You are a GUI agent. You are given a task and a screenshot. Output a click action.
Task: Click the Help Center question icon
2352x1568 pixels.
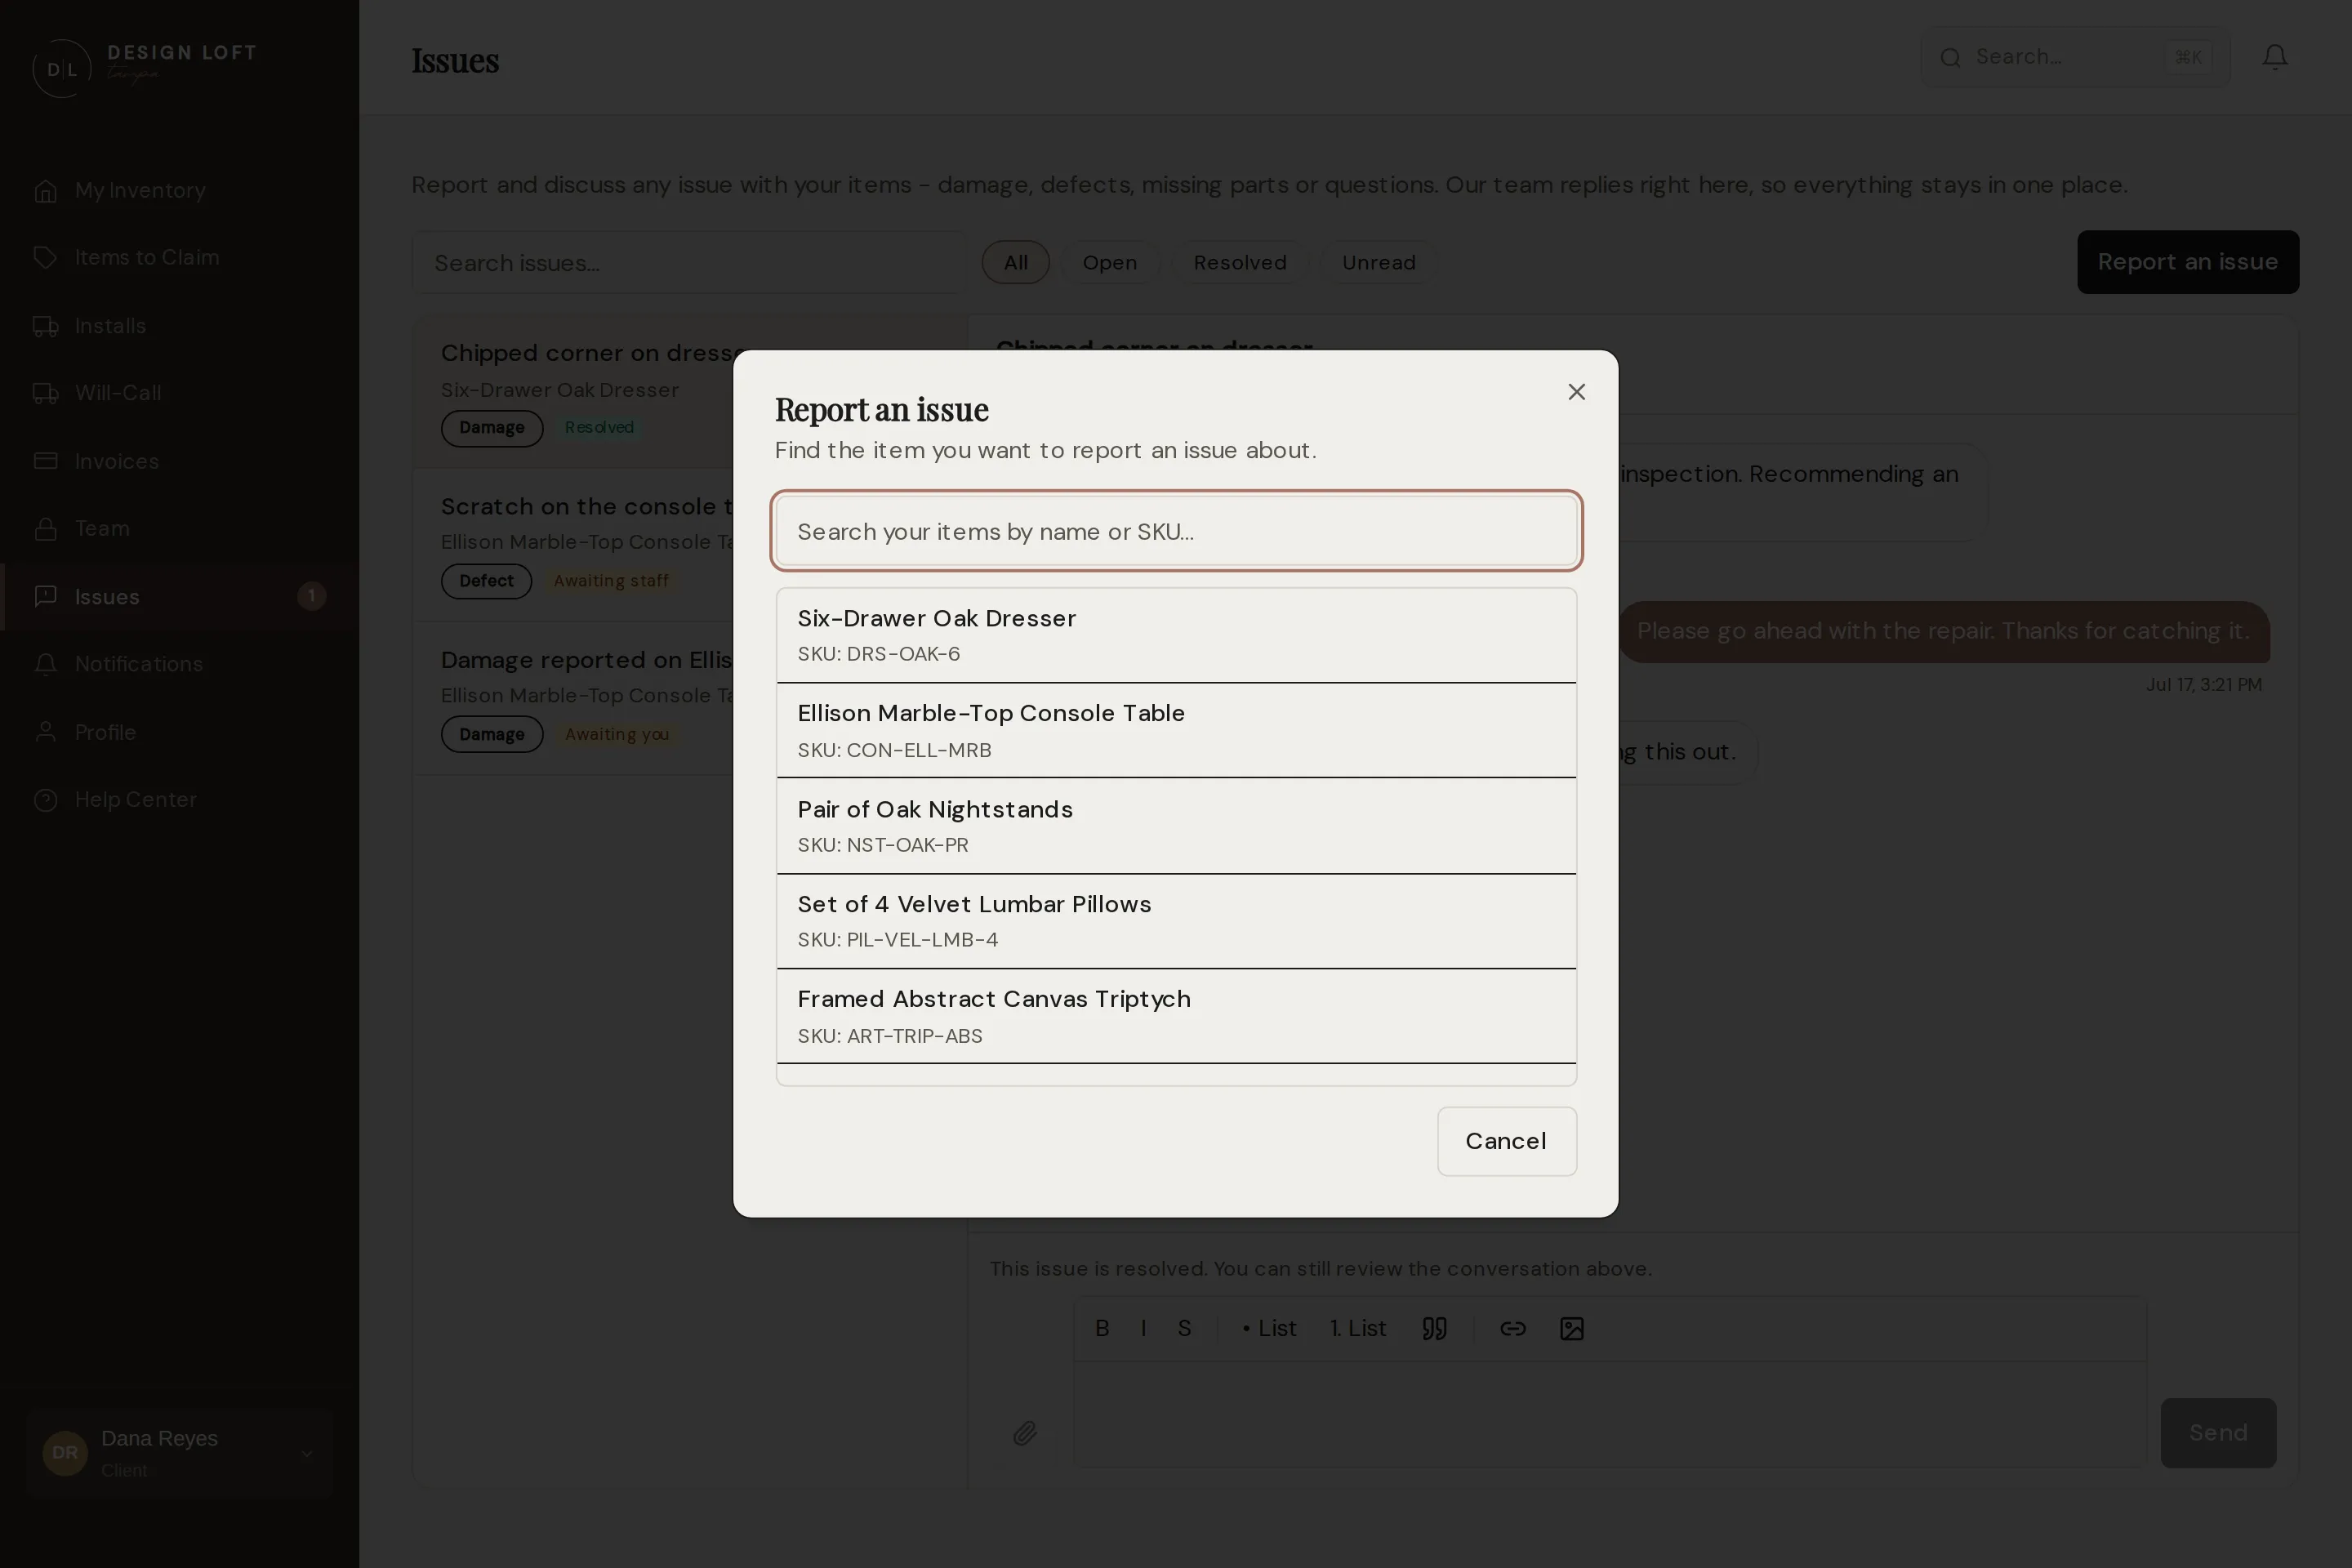[45, 799]
